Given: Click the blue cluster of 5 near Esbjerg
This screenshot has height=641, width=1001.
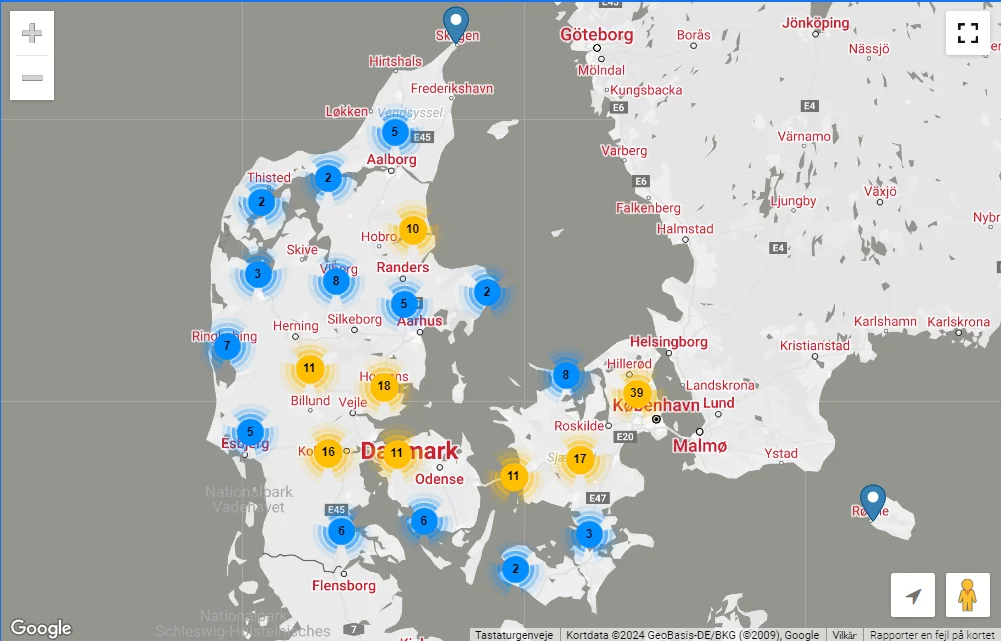Looking at the screenshot, I should click(x=250, y=432).
